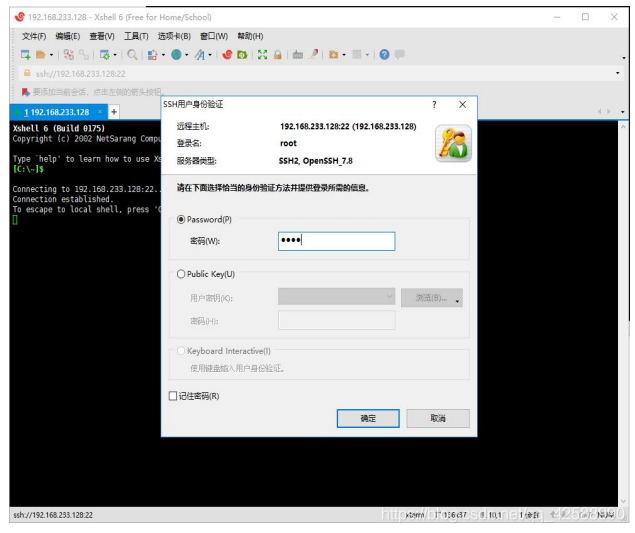Toggle full screen green arrows icon
Viewport: 635px width, 533px height.
pos(262,55)
